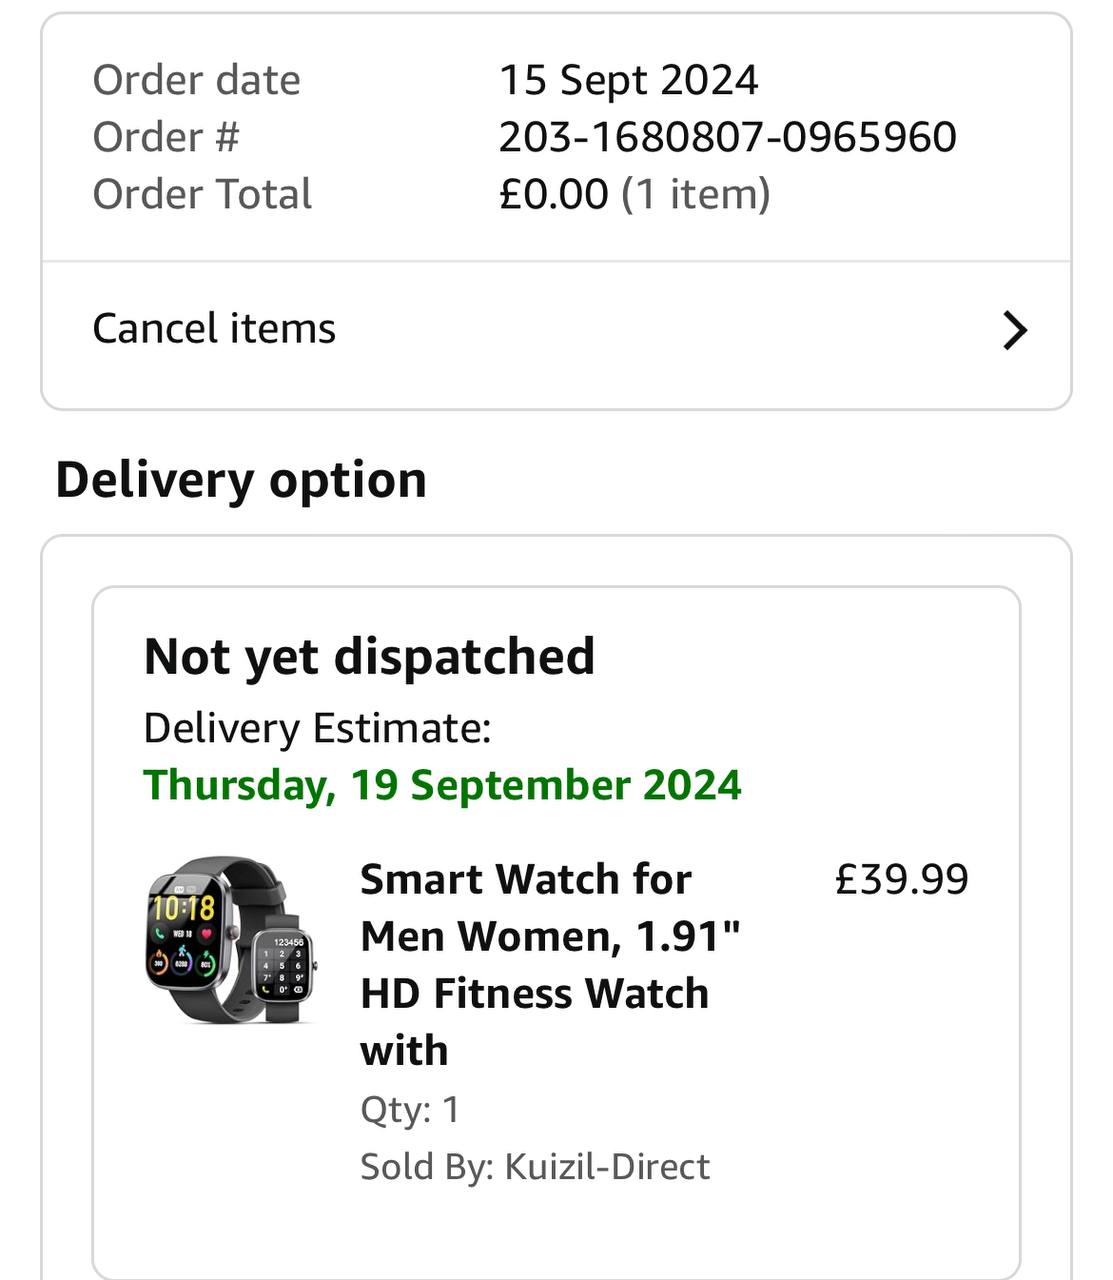The height and width of the screenshot is (1280, 1113).
Task: Click the Delivery option section heading
Action: 241,480
